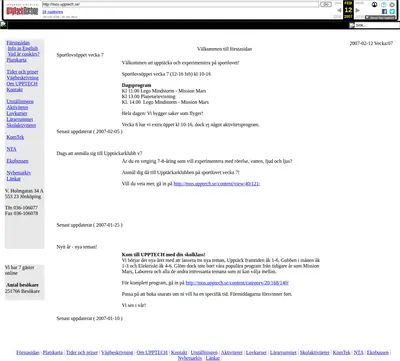The width and height of the screenshot is (400, 361).
Task: Click the broken image icon beside the Sök field
Action: [x=352, y=25]
